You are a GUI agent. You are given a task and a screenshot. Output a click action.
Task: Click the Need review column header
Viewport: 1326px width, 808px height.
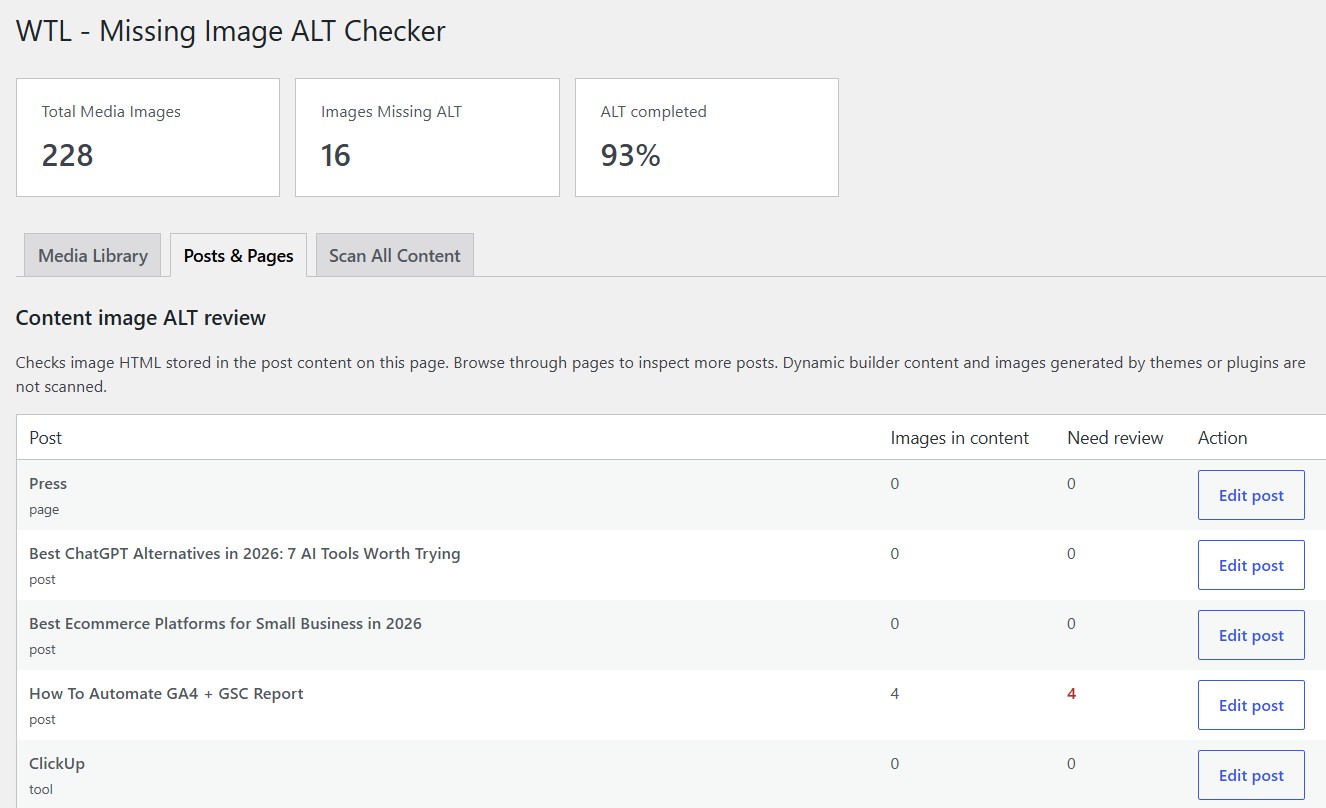point(1115,438)
